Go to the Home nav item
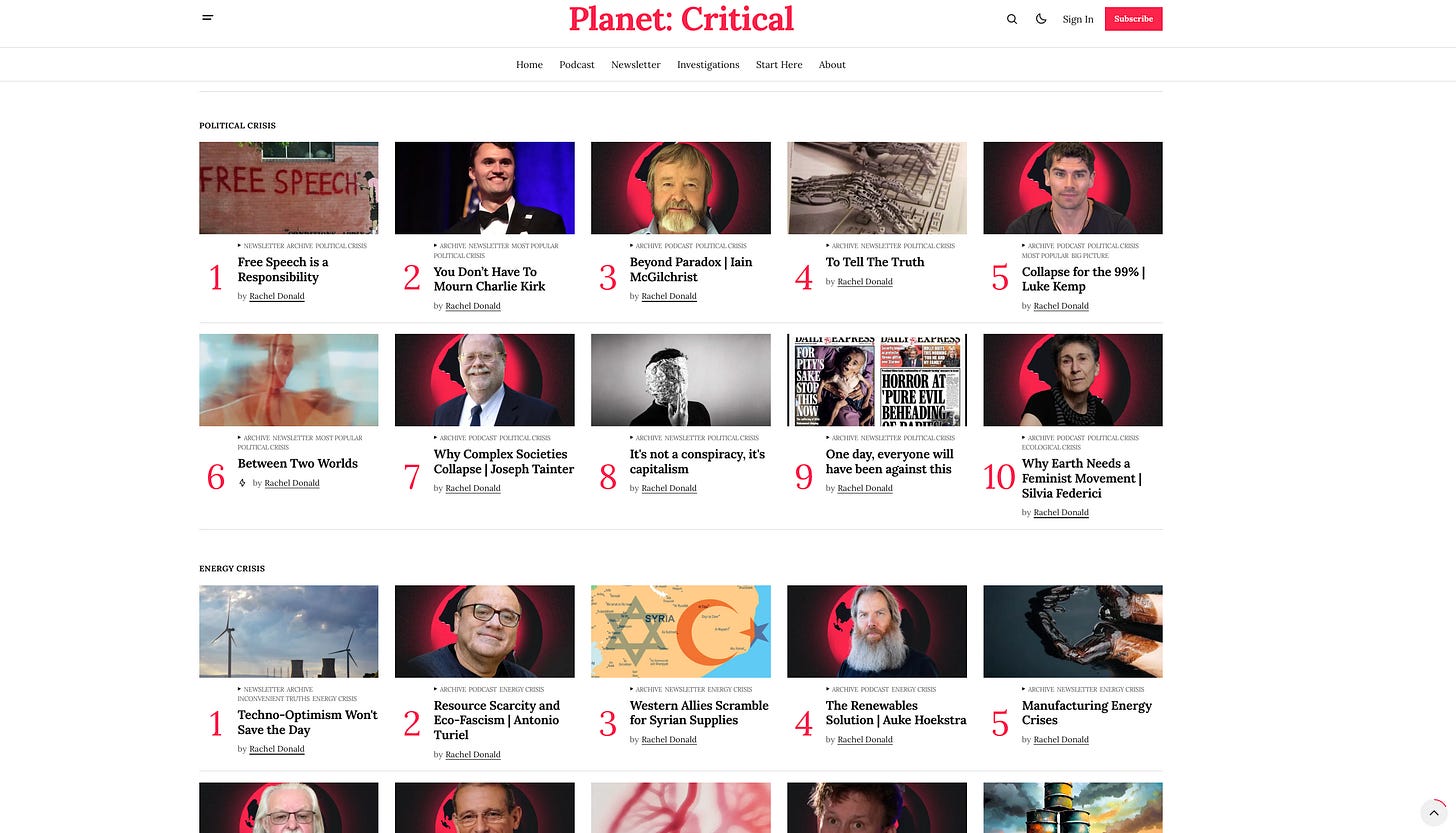 [x=529, y=64]
